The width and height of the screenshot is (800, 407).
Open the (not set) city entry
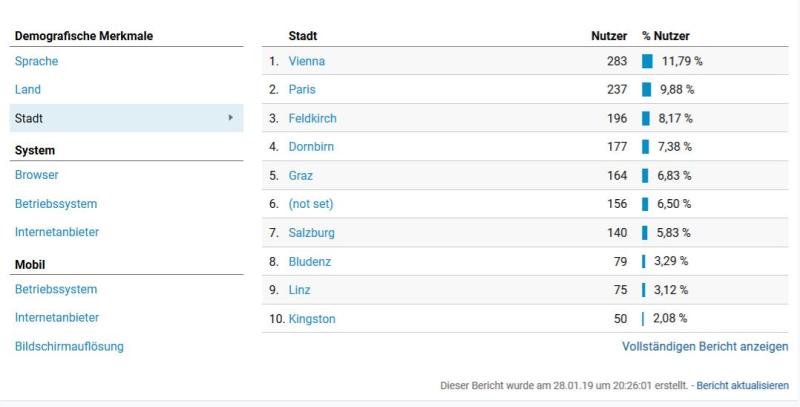pyautogui.click(x=311, y=204)
